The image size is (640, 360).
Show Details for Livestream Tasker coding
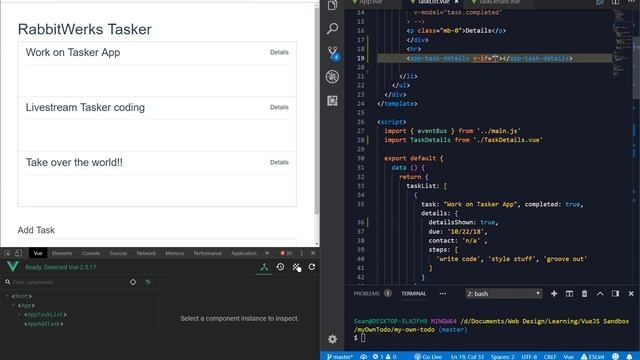(279, 107)
